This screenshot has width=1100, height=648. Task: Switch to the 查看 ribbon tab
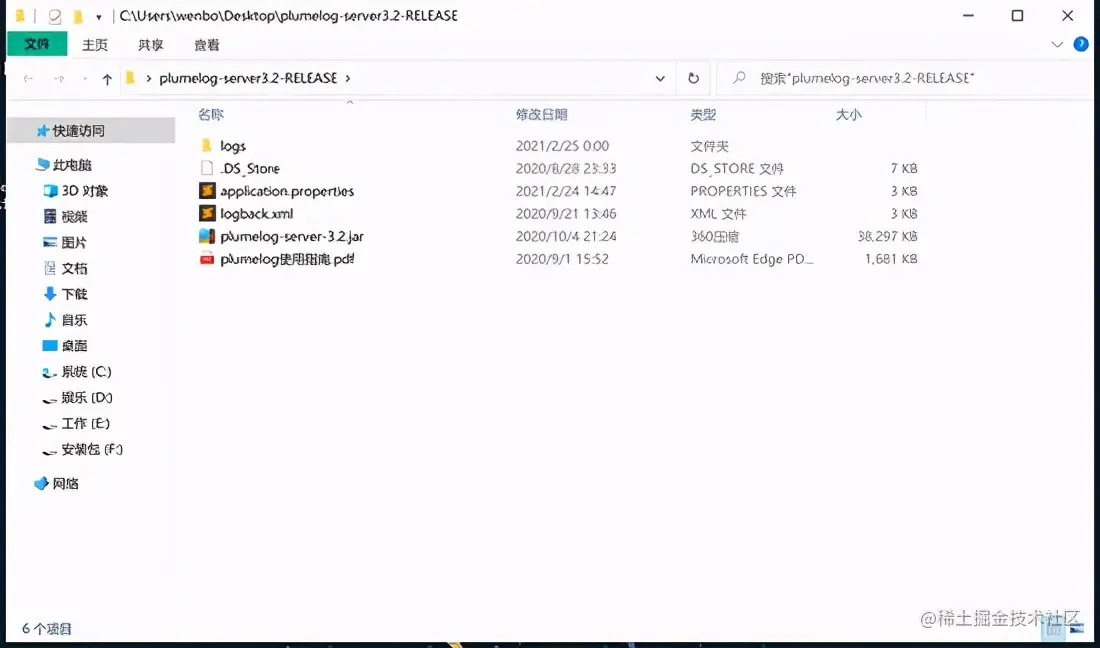206,44
